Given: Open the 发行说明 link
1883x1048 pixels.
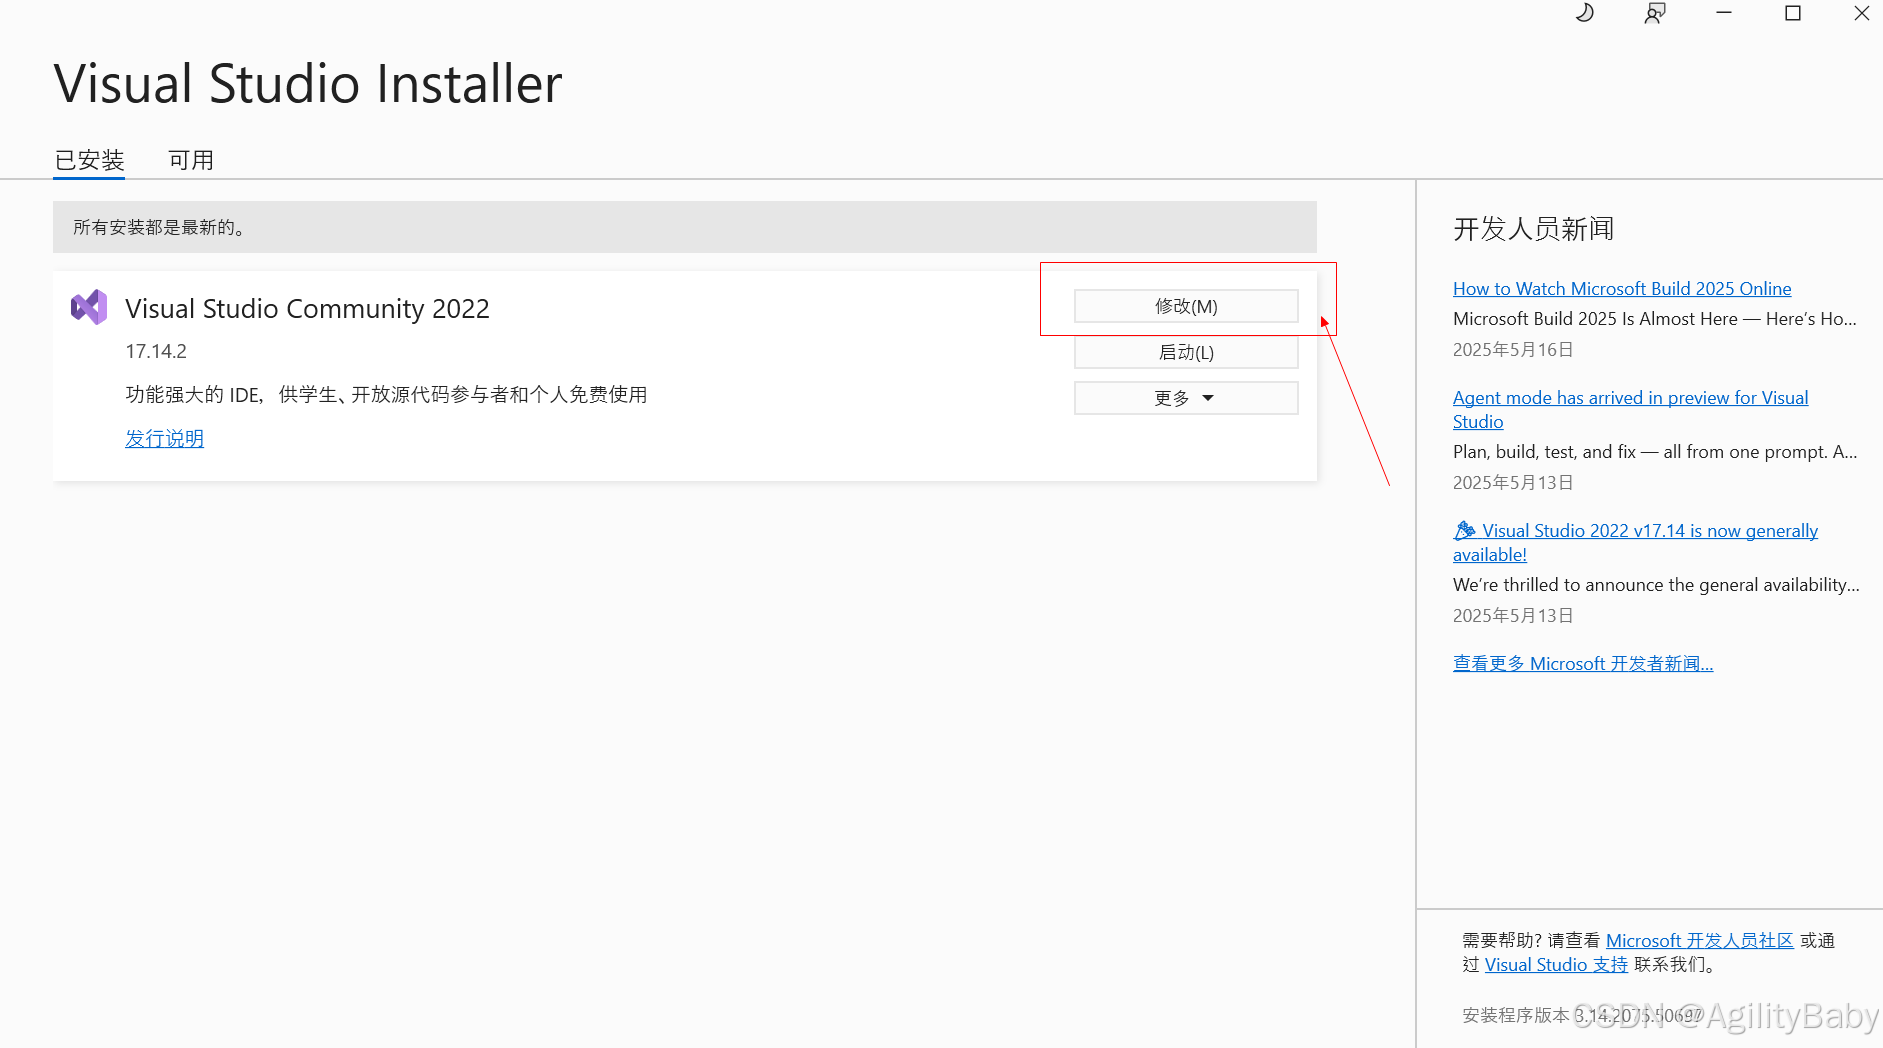Looking at the screenshot, I should (164, 438).
